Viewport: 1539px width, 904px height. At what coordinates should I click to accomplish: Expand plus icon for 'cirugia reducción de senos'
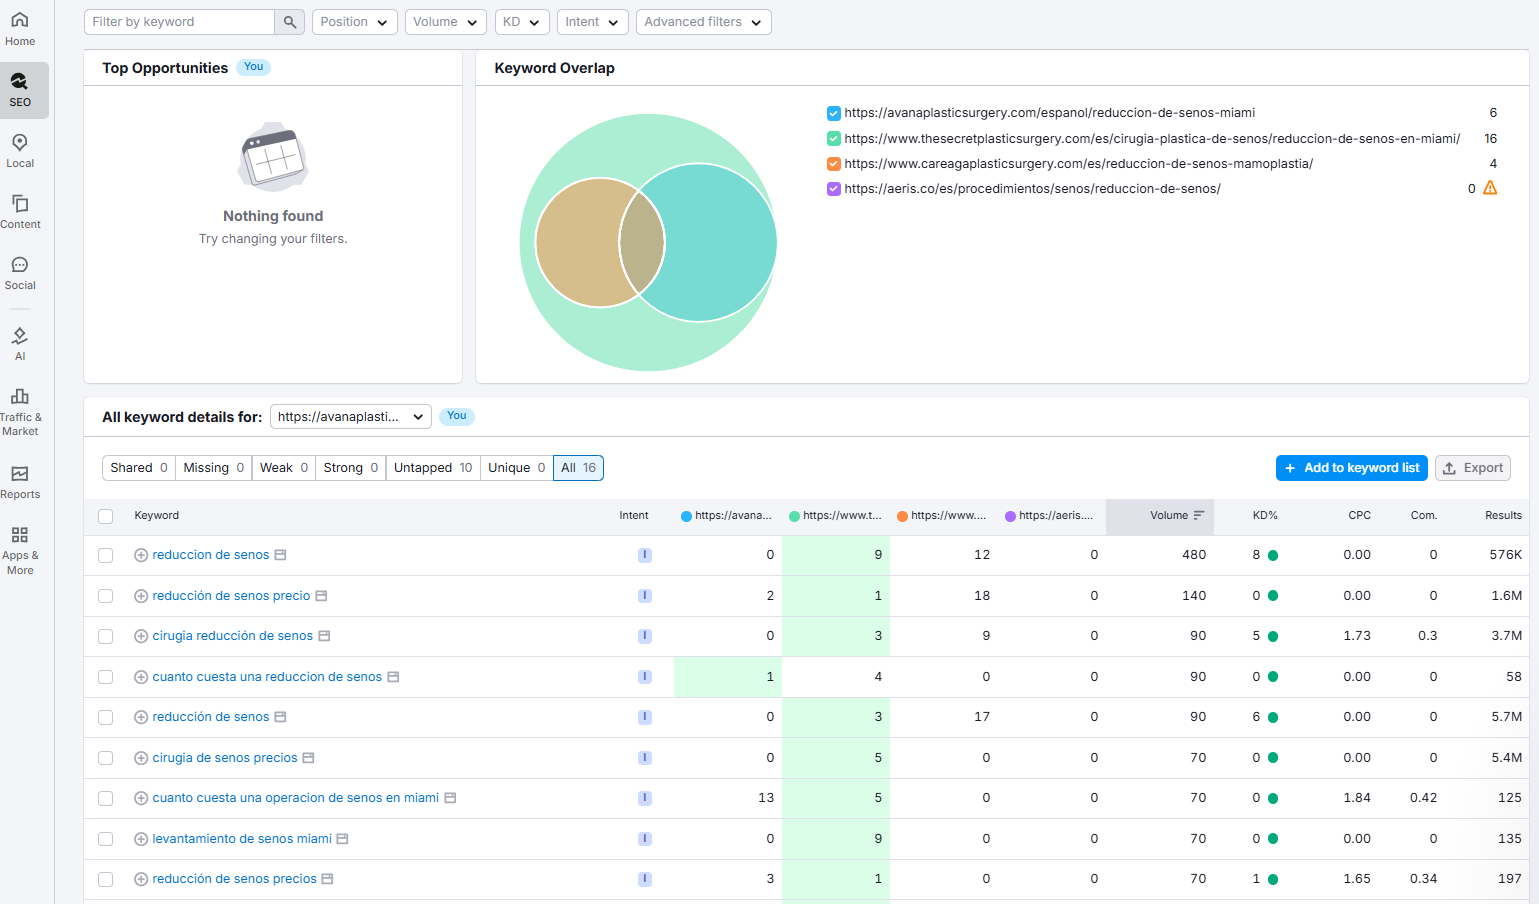pos(141,636)
